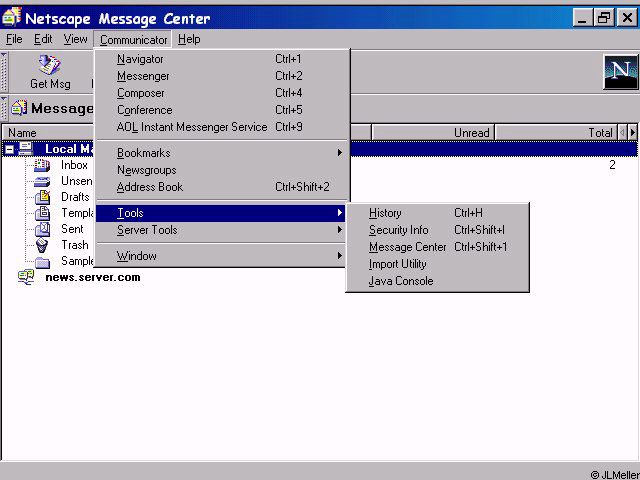Select Security Info in Tools submenu
Viewport: 640px width, 480px height.
pos(438,230)
